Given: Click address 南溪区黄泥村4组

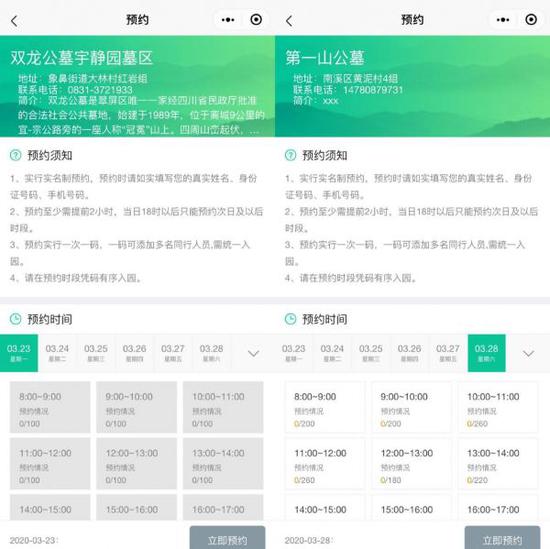Looking at the screenshot, I should click(x=360, y=79).
